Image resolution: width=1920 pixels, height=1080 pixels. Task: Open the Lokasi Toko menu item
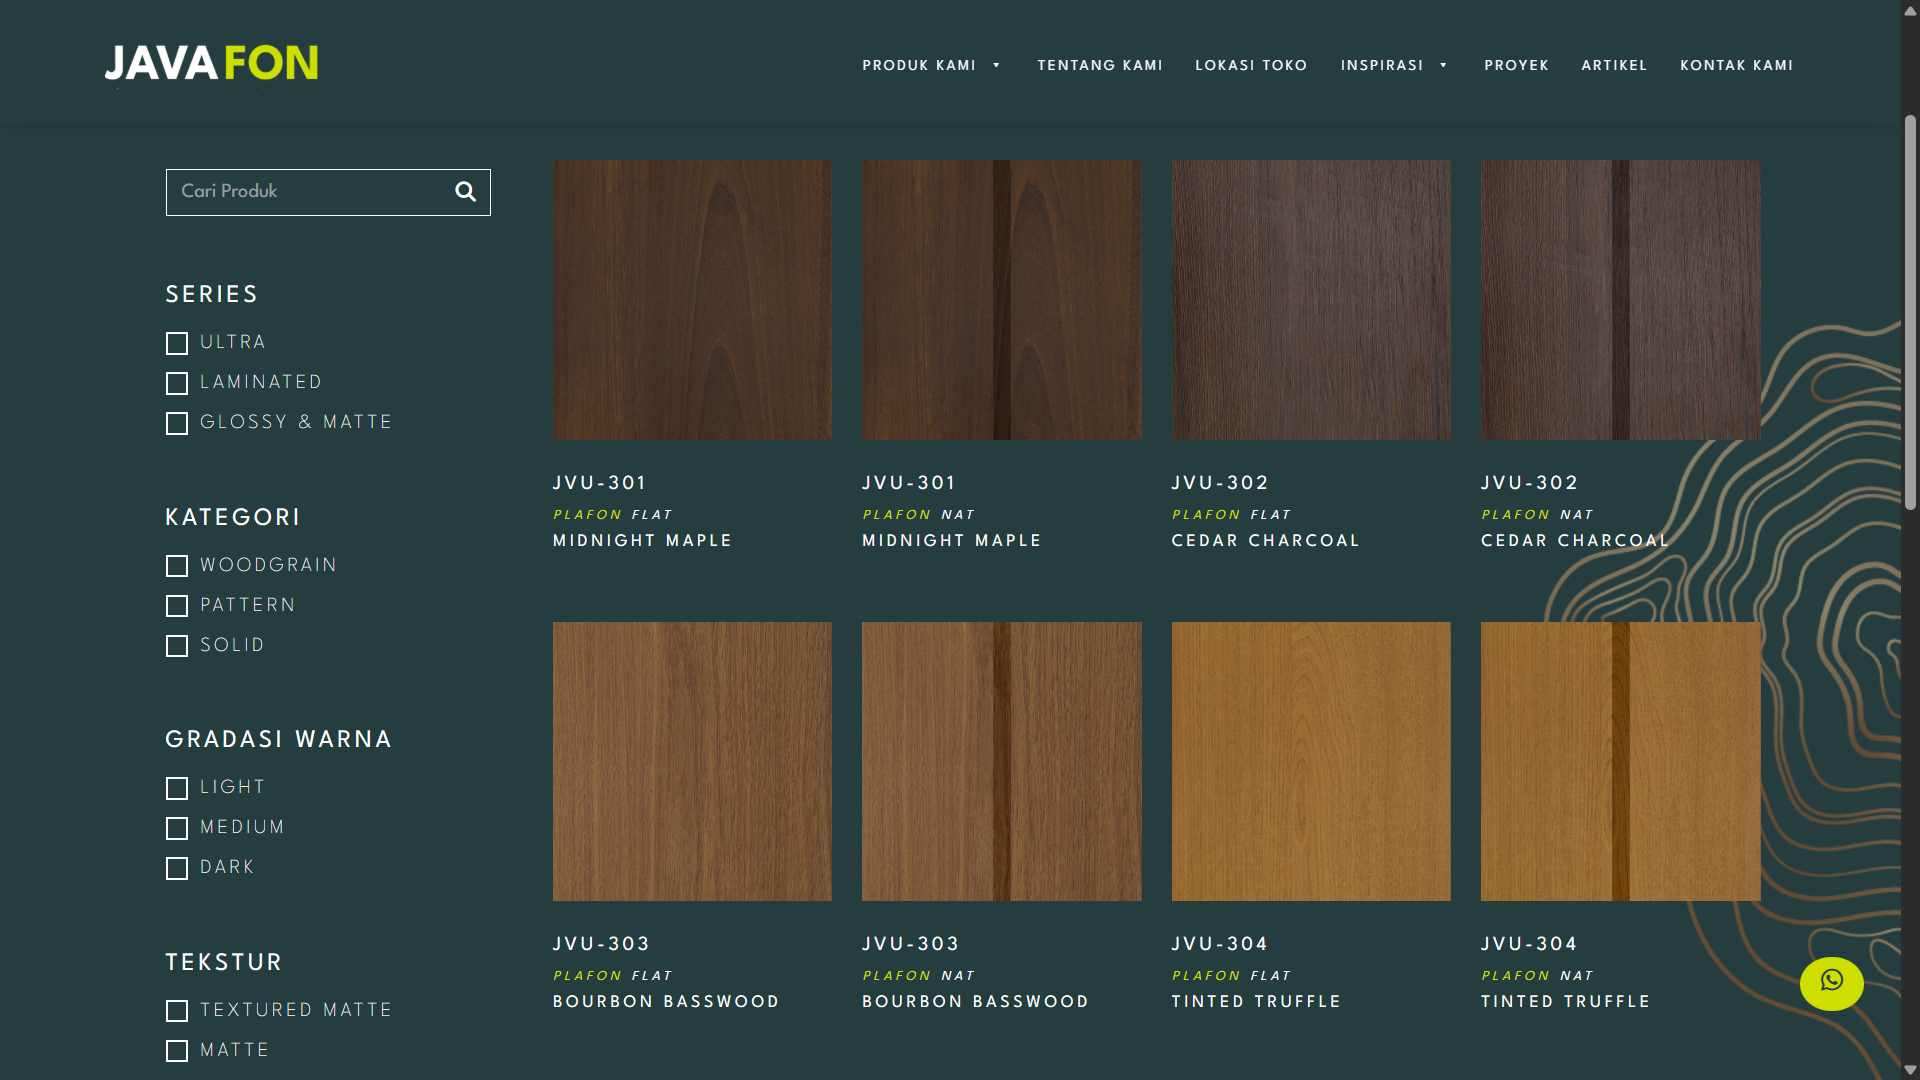(x=1250, y=65)
